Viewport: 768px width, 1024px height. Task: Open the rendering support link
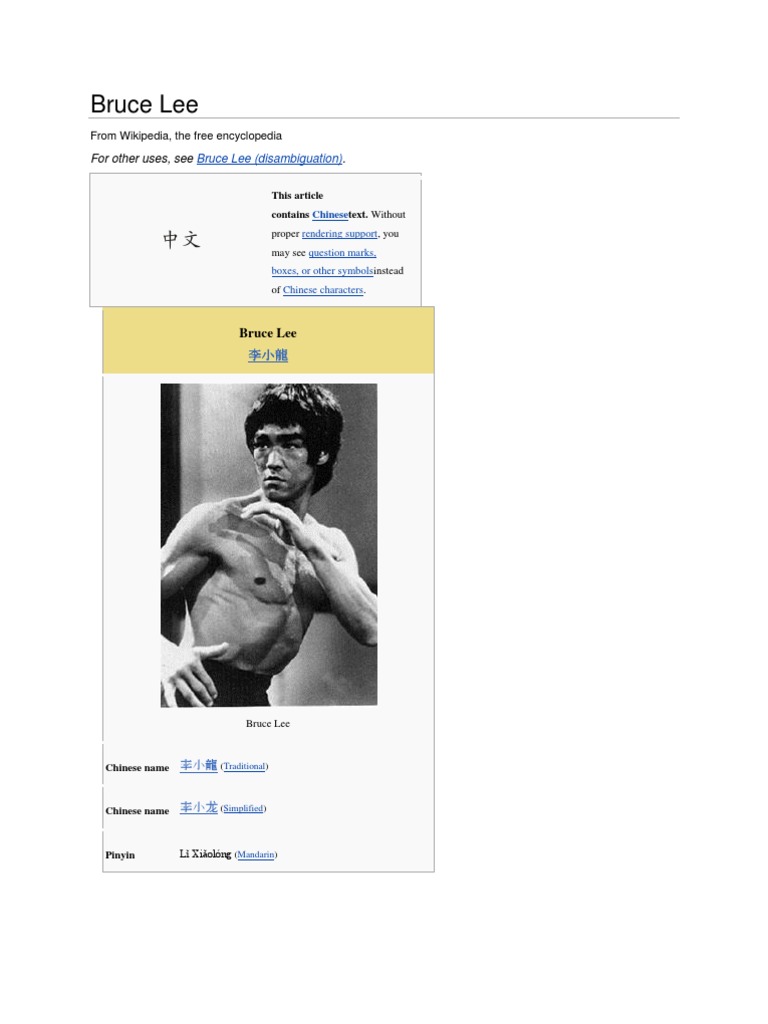click(340, 234)
